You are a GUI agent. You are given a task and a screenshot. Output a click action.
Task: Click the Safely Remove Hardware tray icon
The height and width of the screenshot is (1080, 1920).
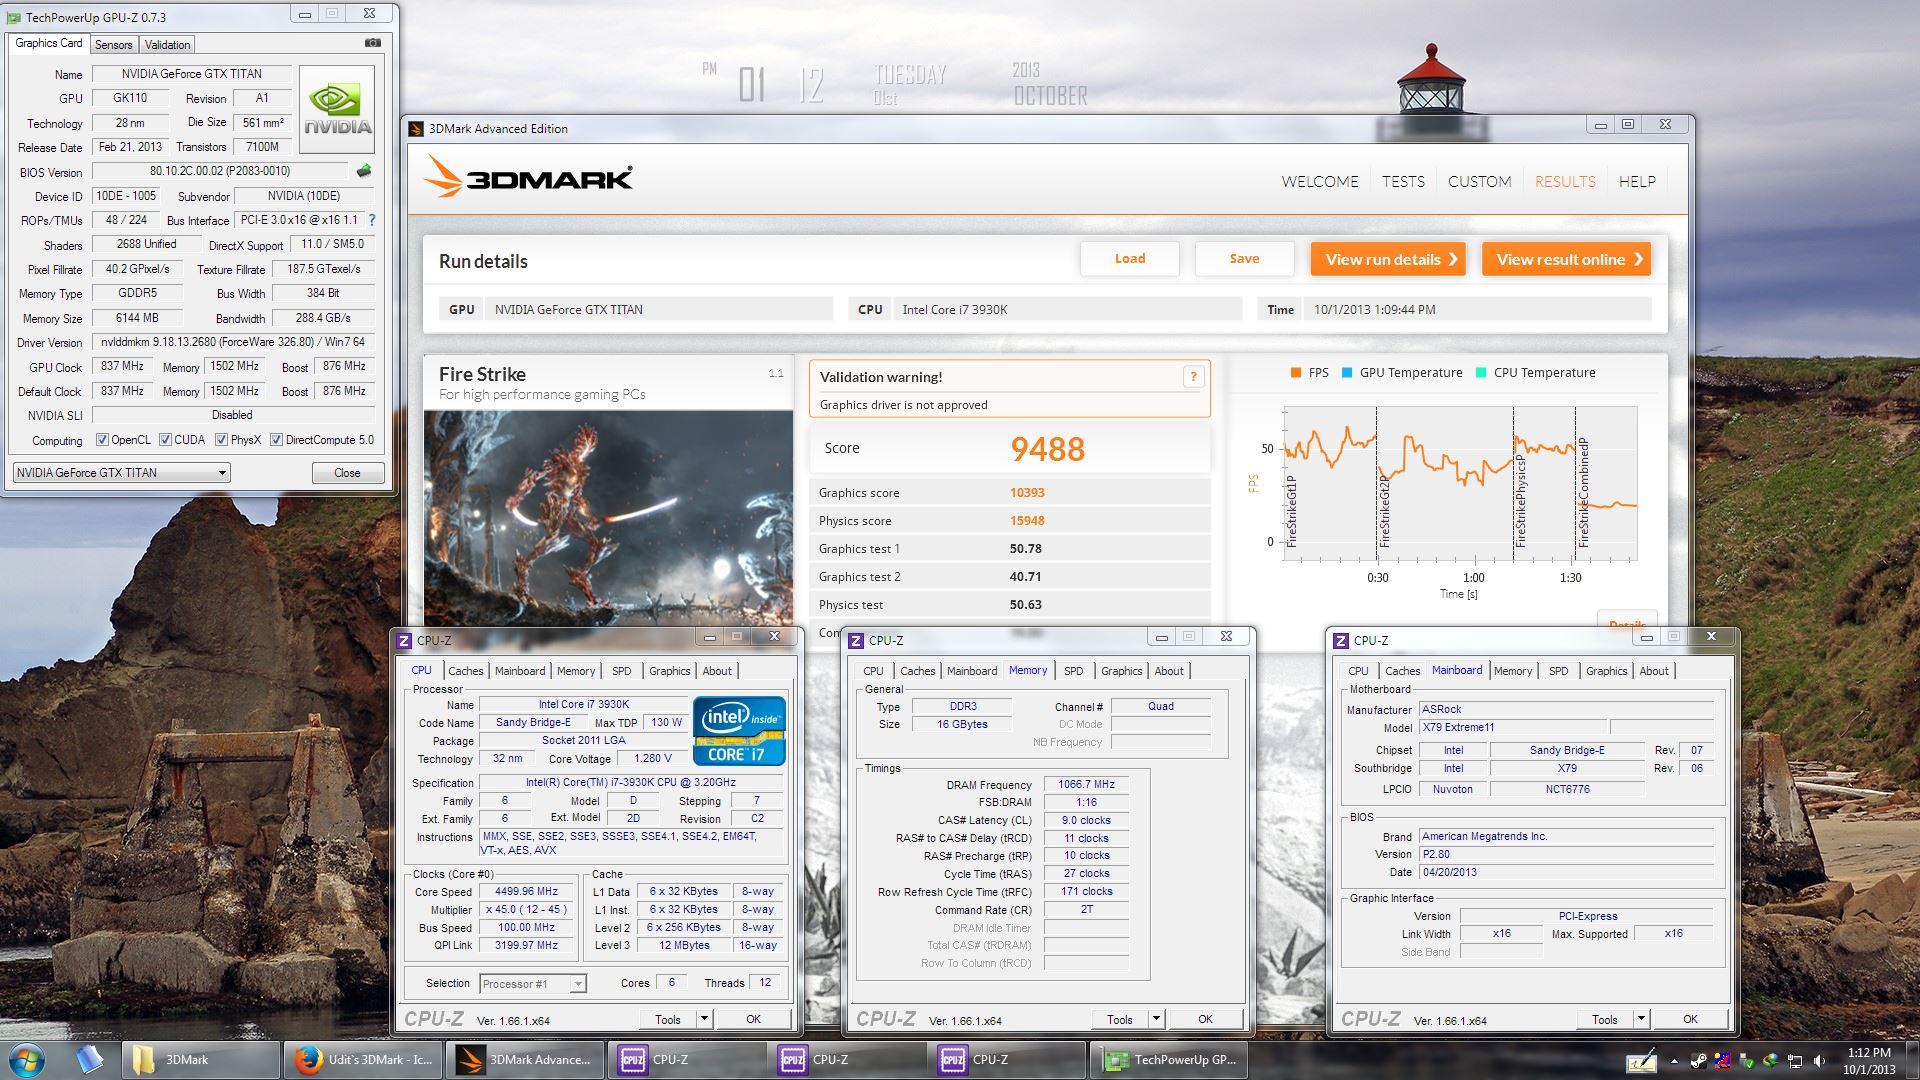coord(1747,1062)
